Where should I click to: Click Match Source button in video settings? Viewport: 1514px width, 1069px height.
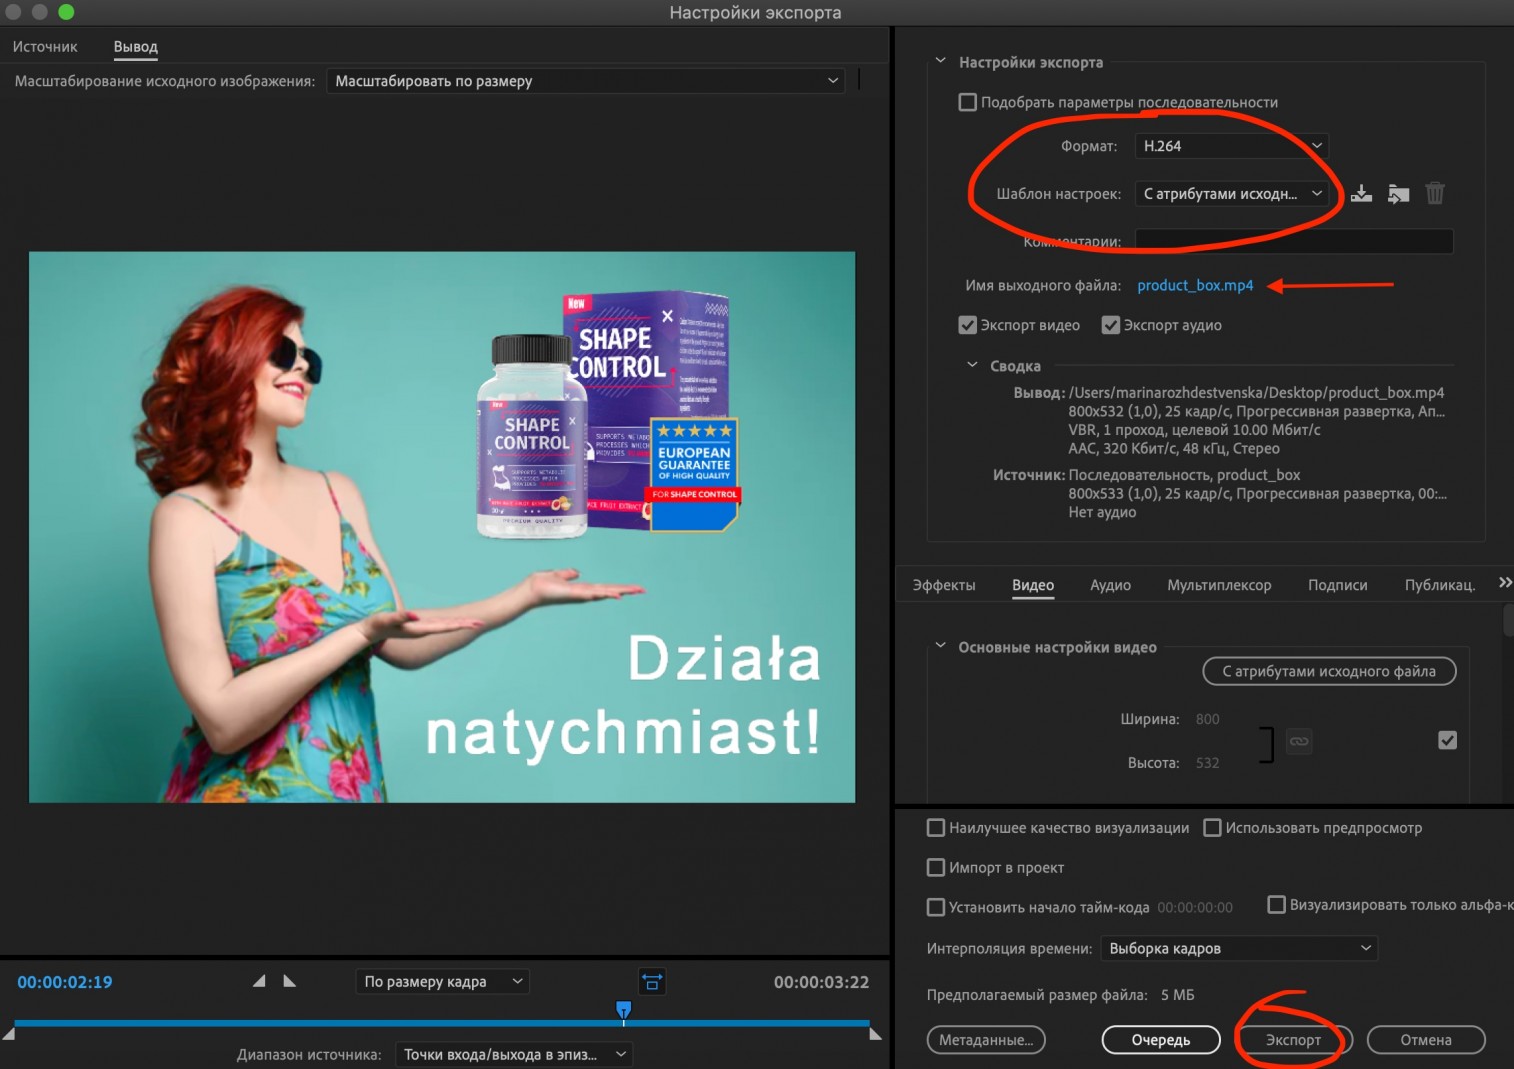point(1329,671)
